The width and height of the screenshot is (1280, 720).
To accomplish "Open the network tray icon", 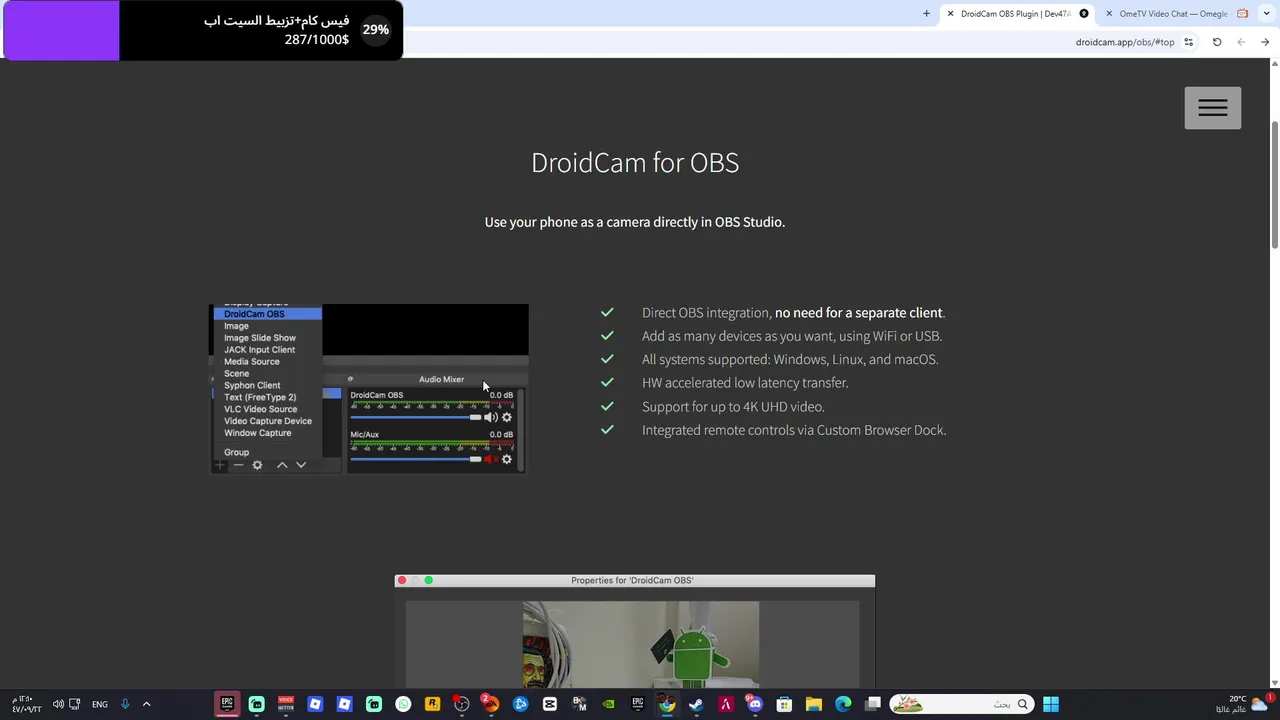I will pos(74,704).
